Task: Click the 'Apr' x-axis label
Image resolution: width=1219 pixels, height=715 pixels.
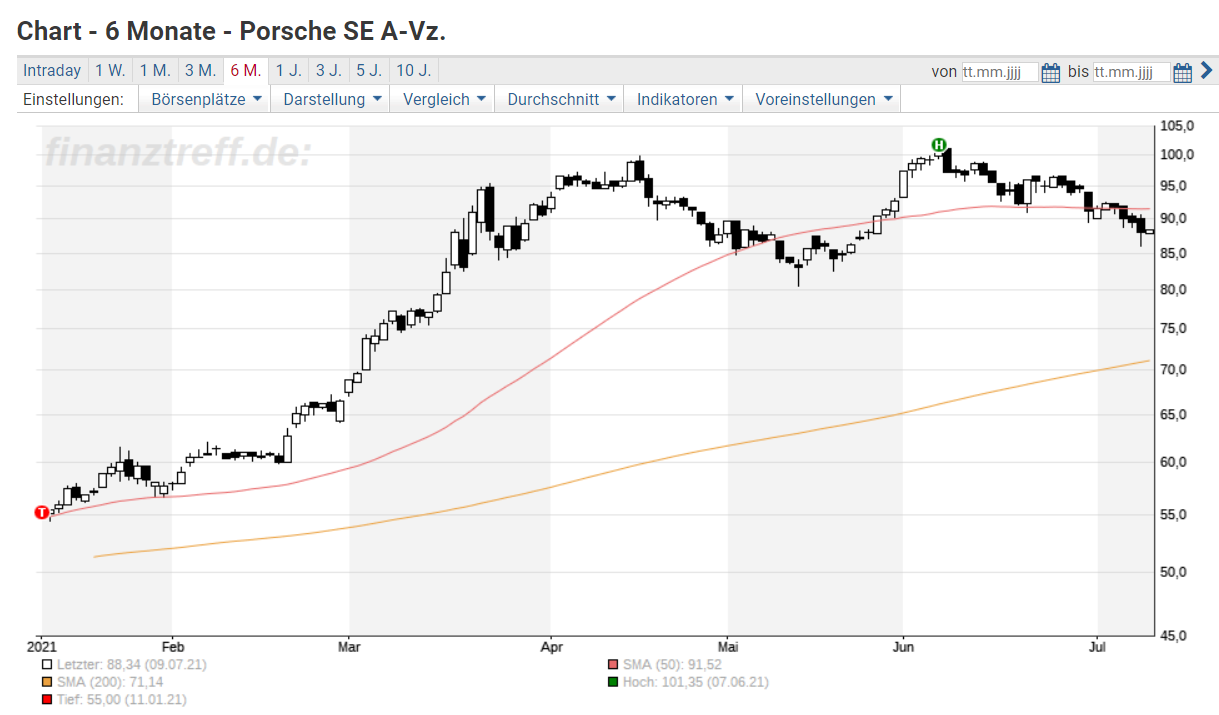Action: click(x=550, y=646)
